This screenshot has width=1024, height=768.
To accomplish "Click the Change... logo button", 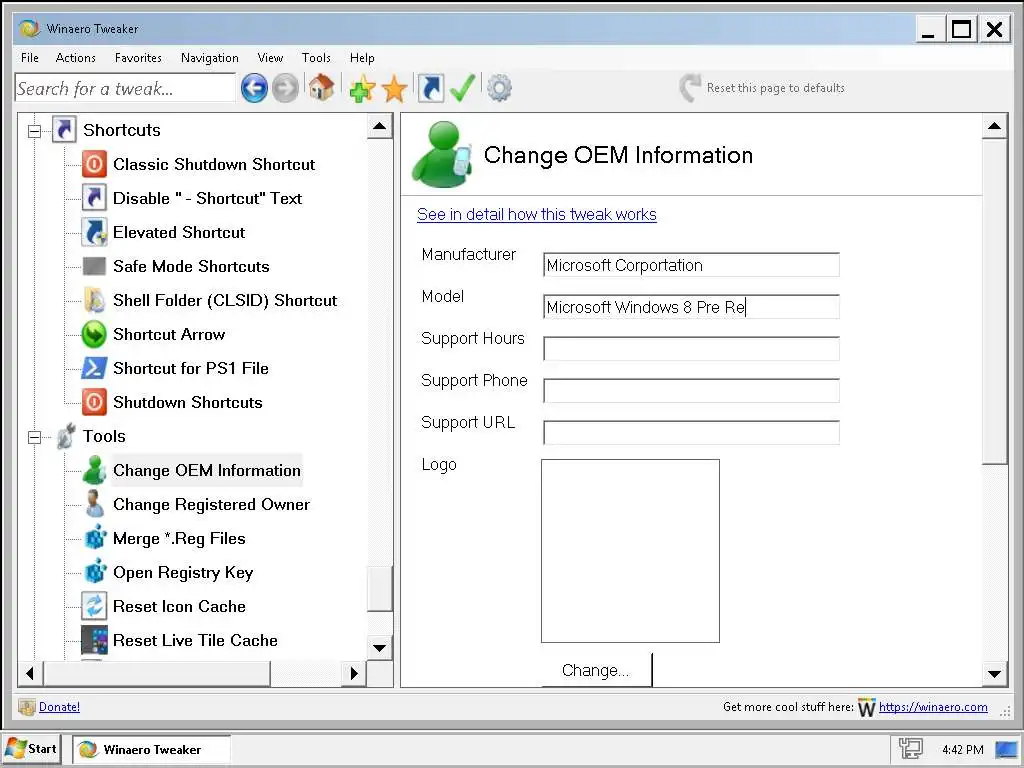I will (596, 670).
